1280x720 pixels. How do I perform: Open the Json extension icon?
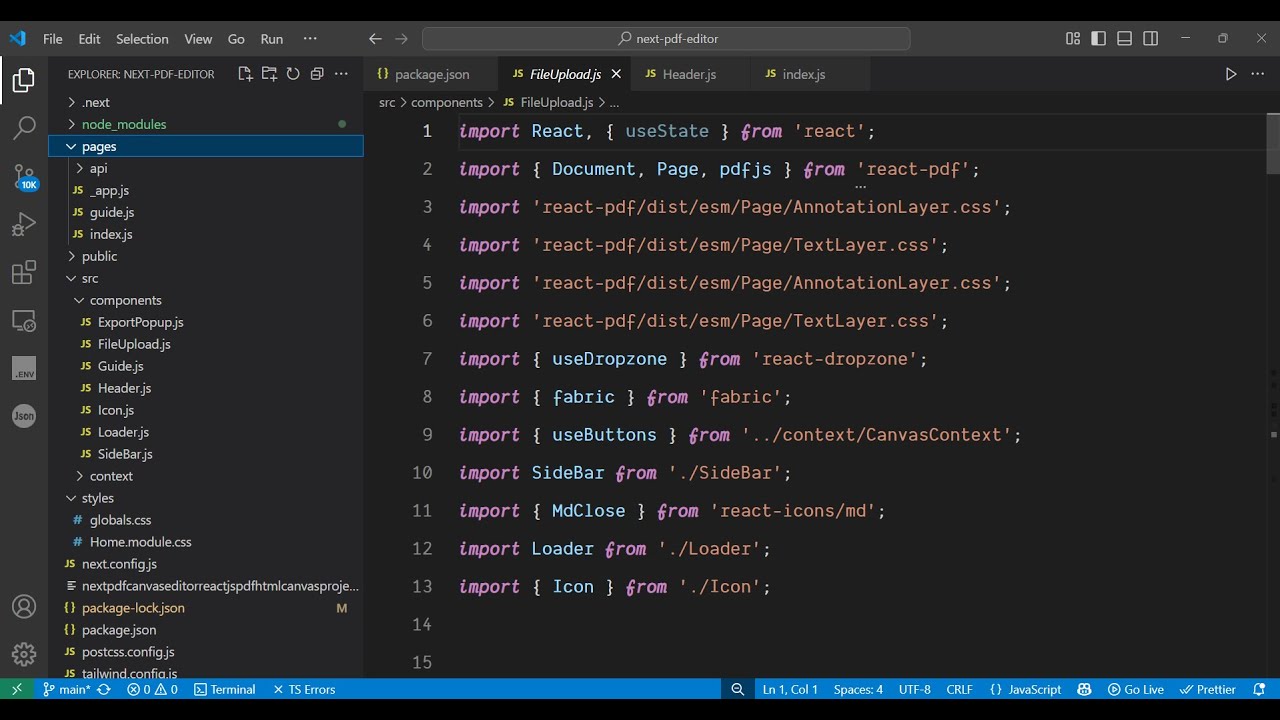24,416
